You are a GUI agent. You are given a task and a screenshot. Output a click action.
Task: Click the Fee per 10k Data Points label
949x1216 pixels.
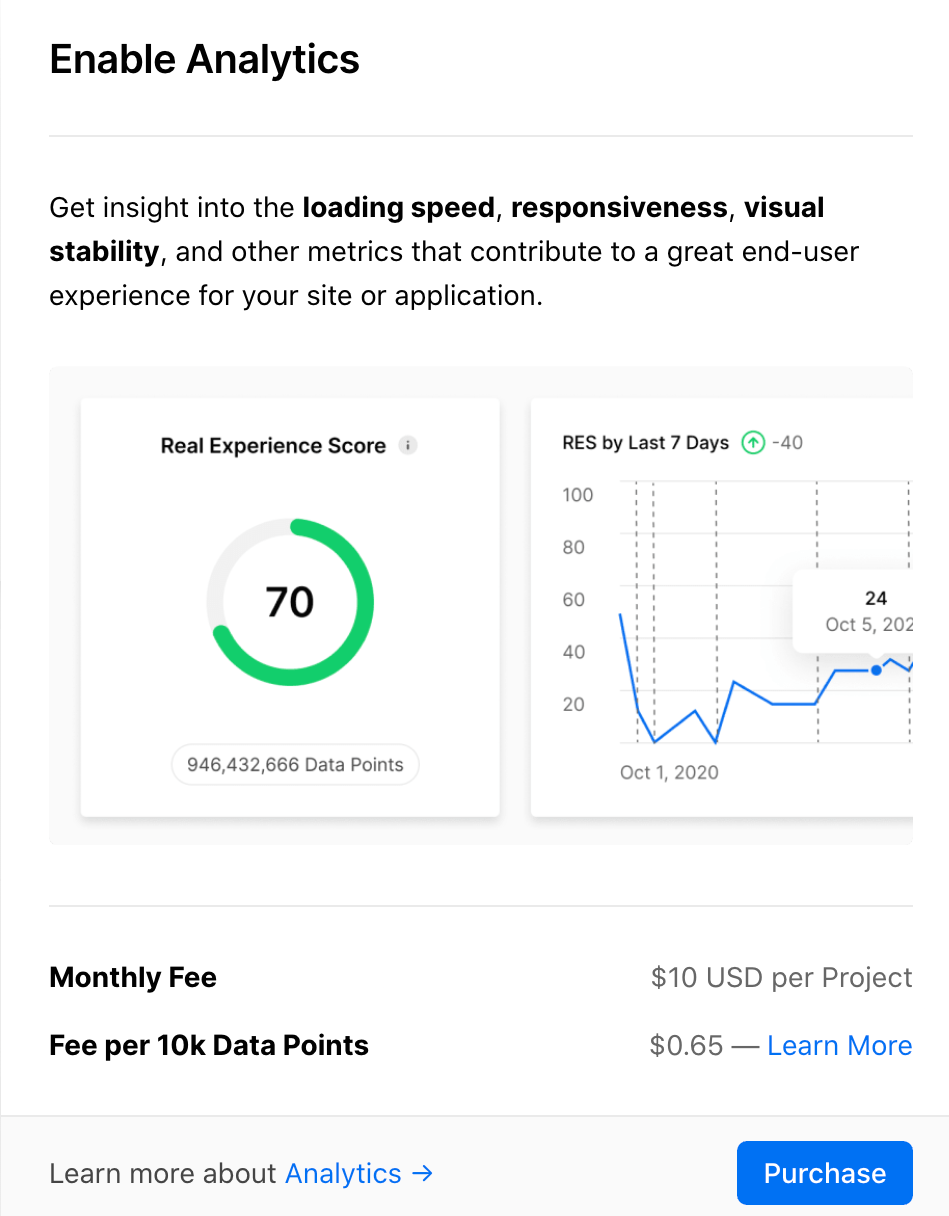(209, 1045)
